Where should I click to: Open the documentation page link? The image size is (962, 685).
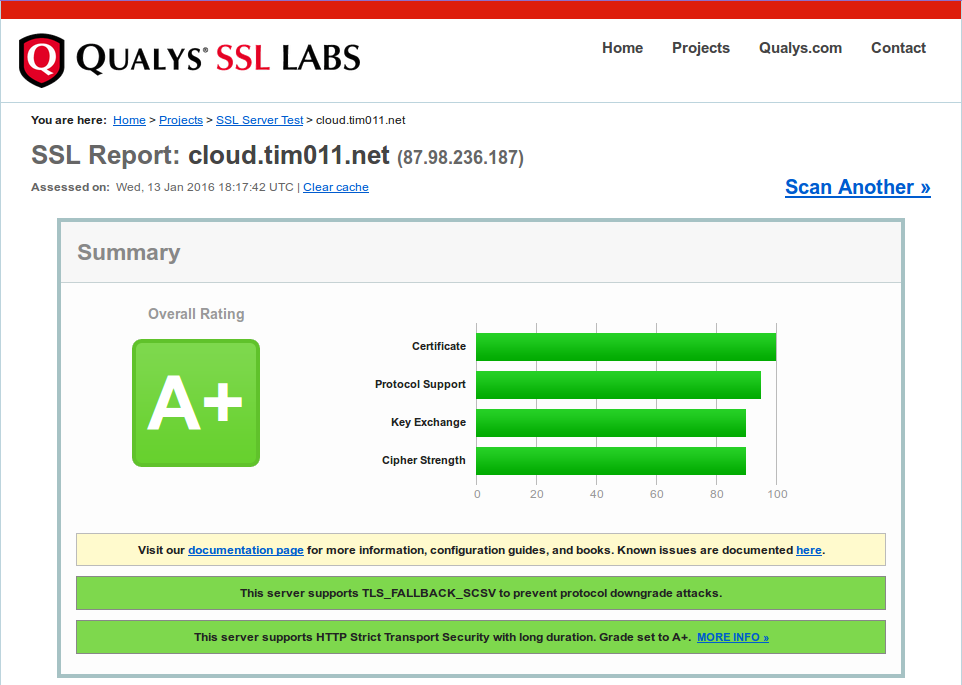pos(245,550)
